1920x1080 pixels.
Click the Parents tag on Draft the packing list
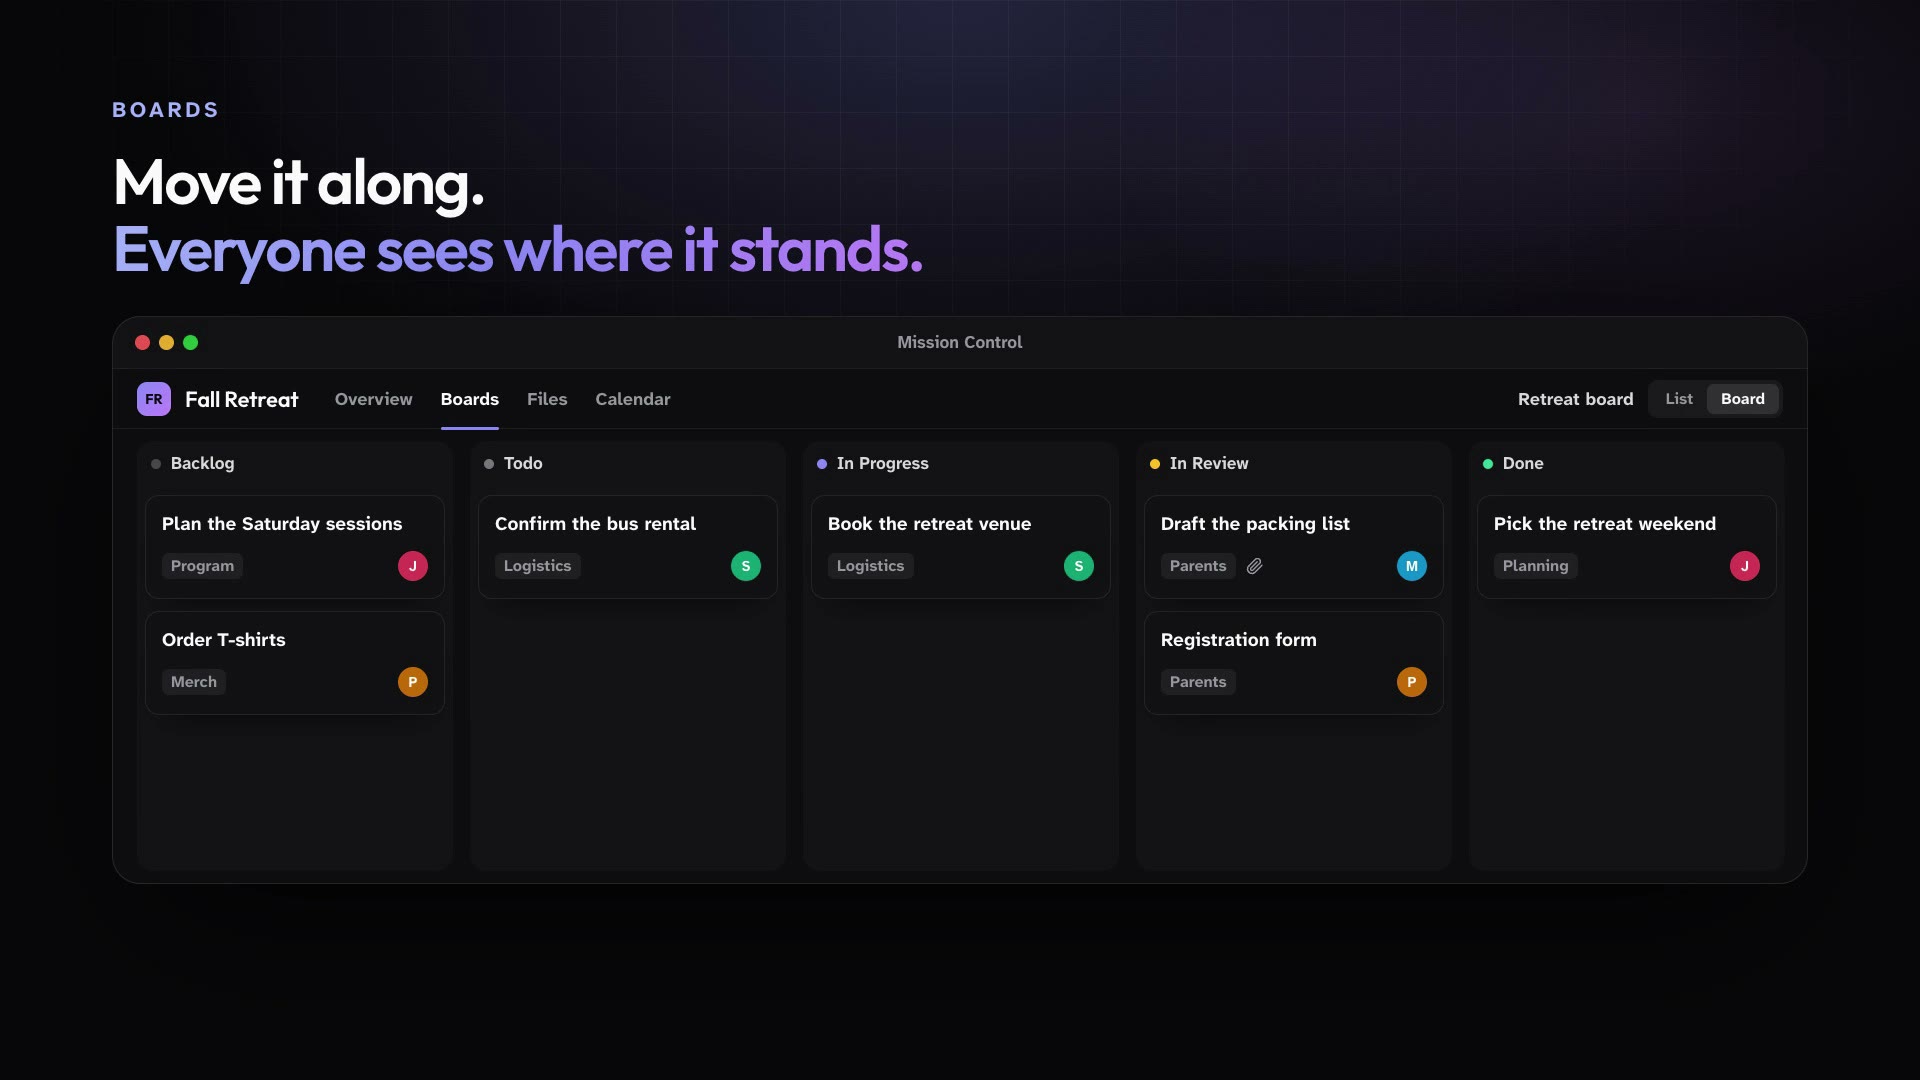coord(1198,566)
